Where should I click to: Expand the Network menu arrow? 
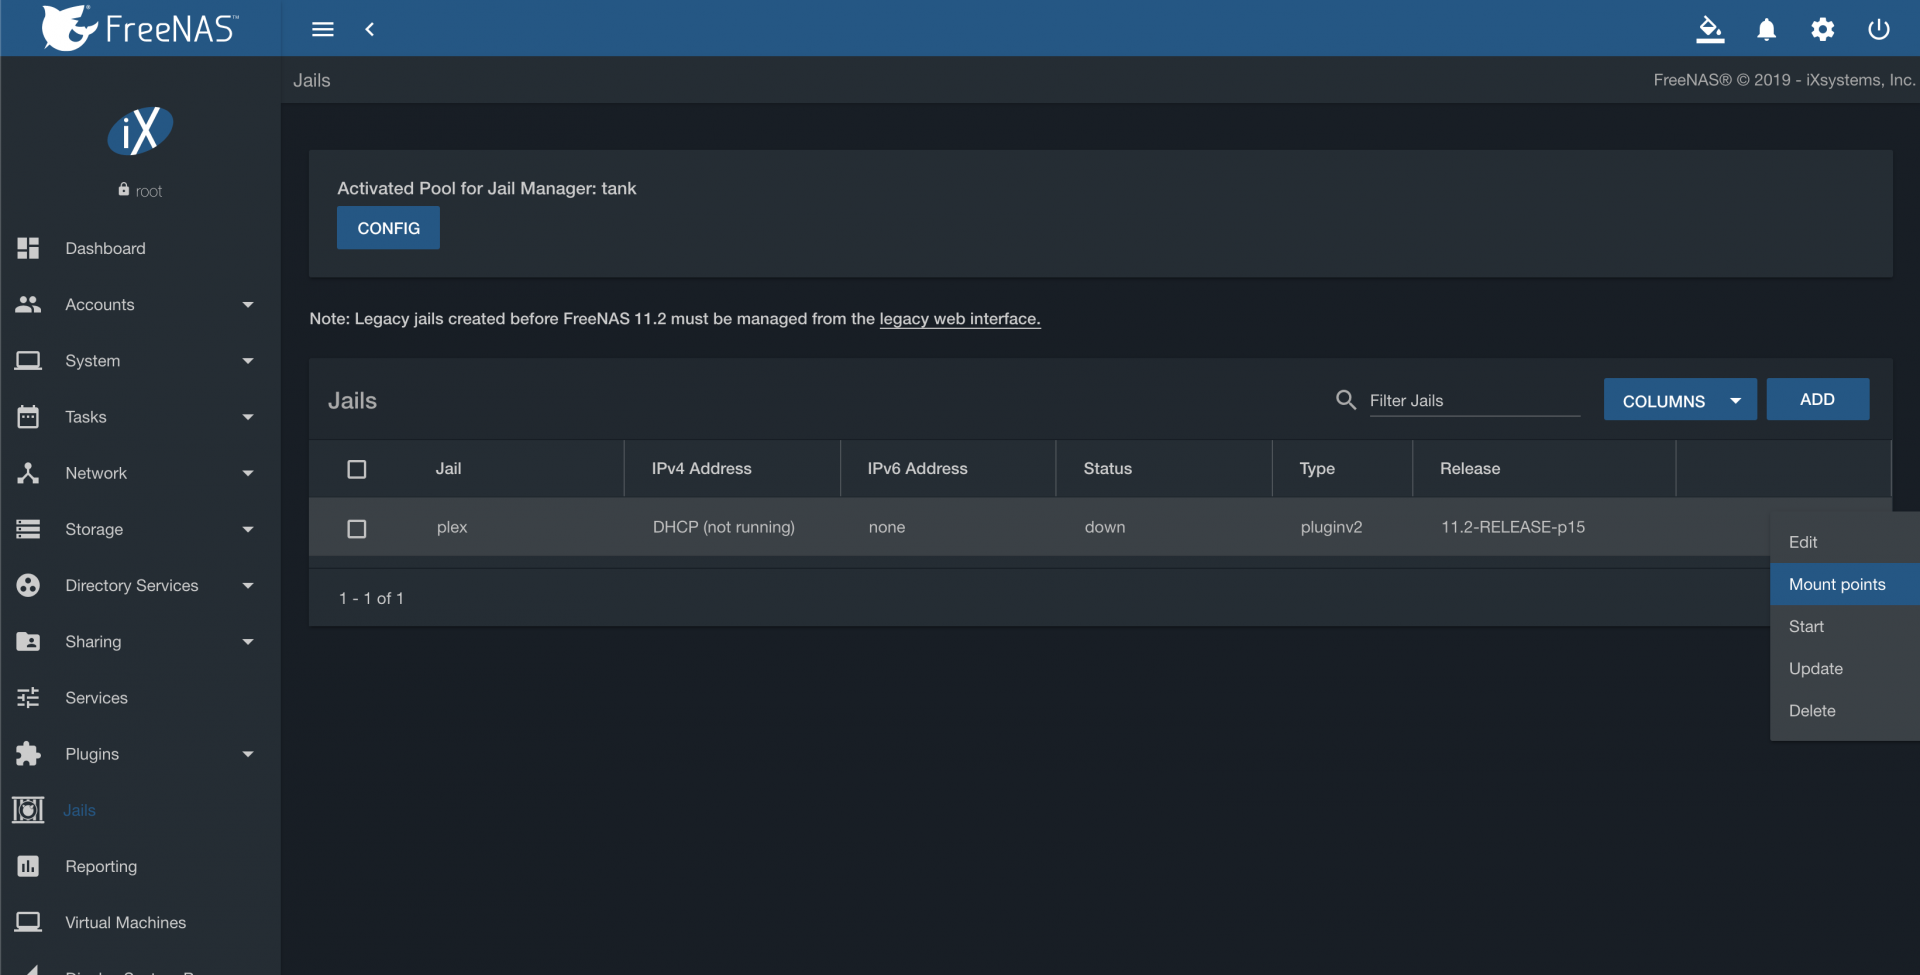point(248,473)
